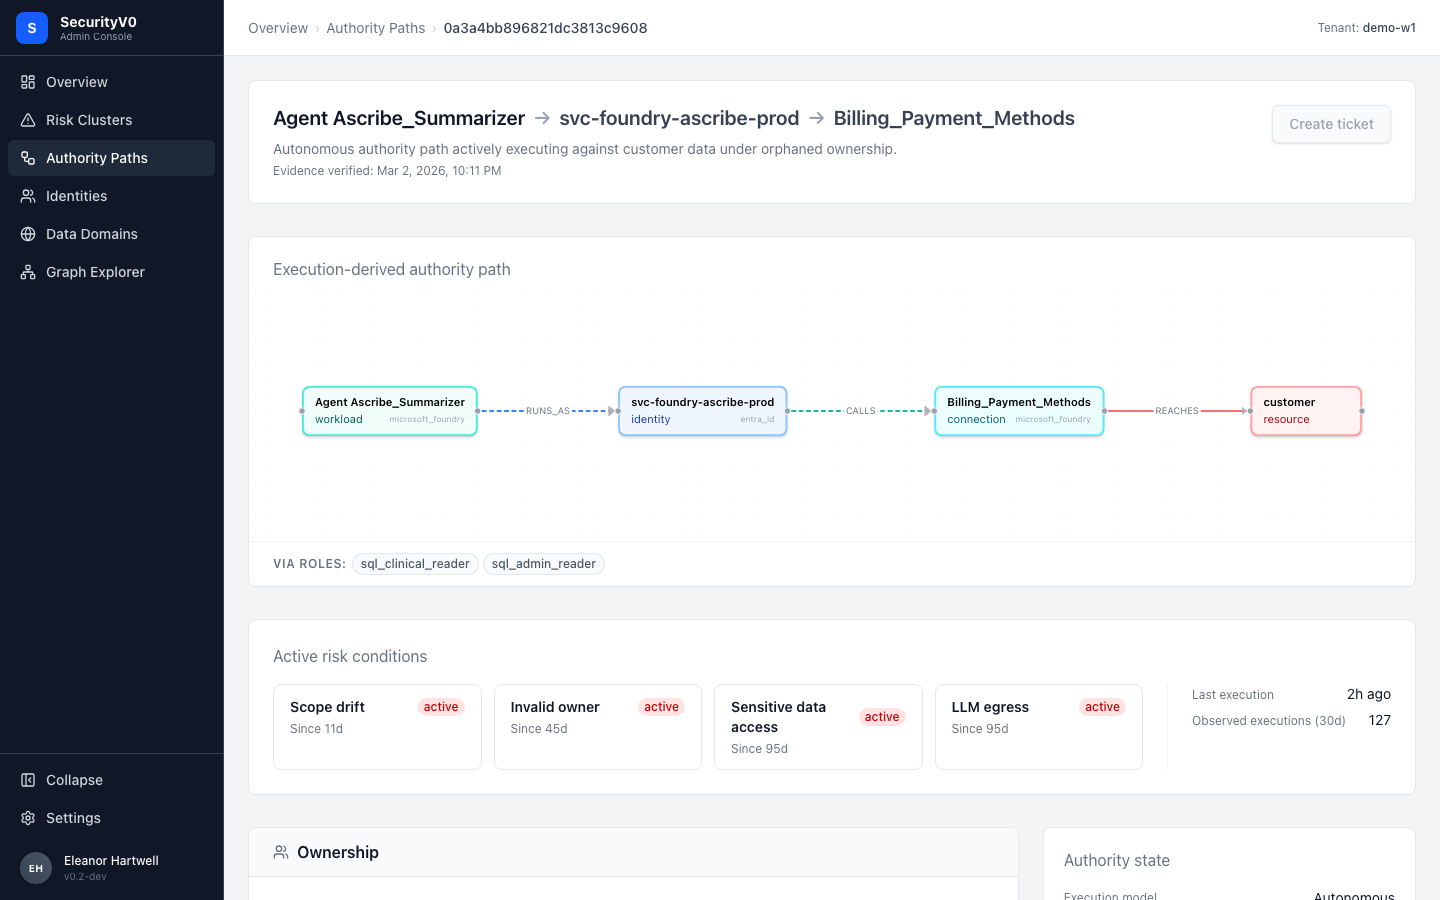The height and width of the screenshot is (900, 1440).
Task: Click the page title Agent Ascribe_Summarizer
Action: coord(399,118)
